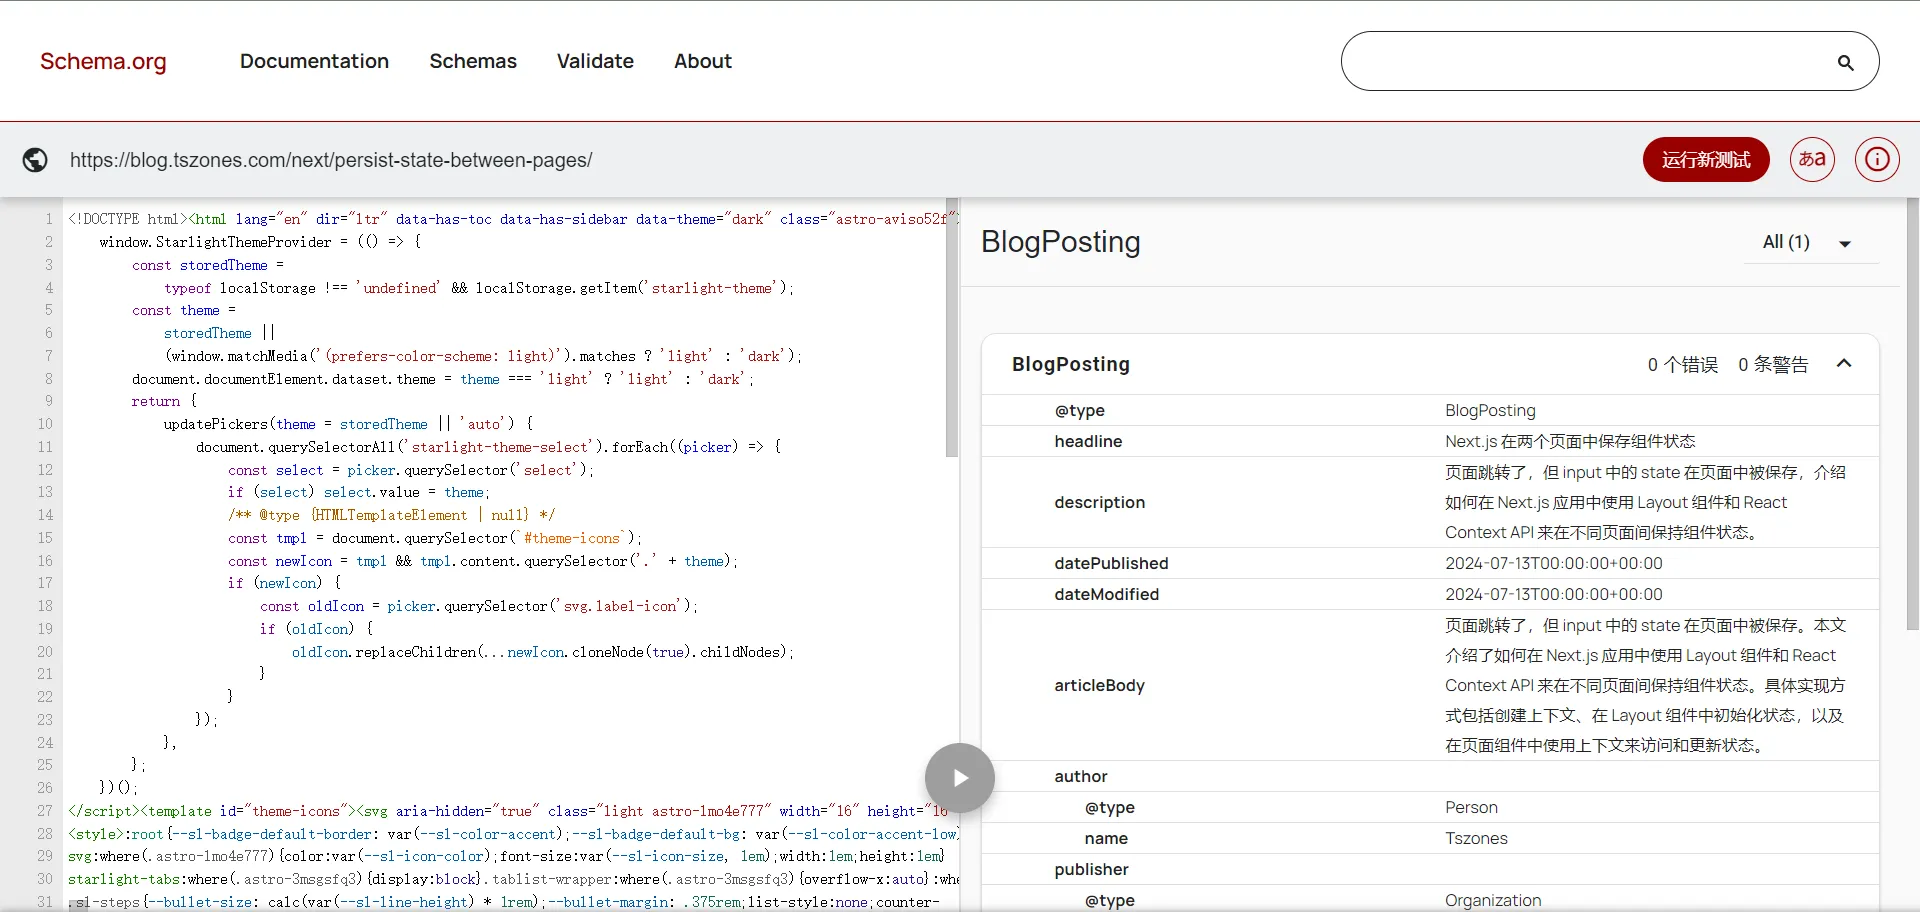Click the globe icon beside the URL
The width and height of the screenshot is (1920, 912).
(35, 160)
